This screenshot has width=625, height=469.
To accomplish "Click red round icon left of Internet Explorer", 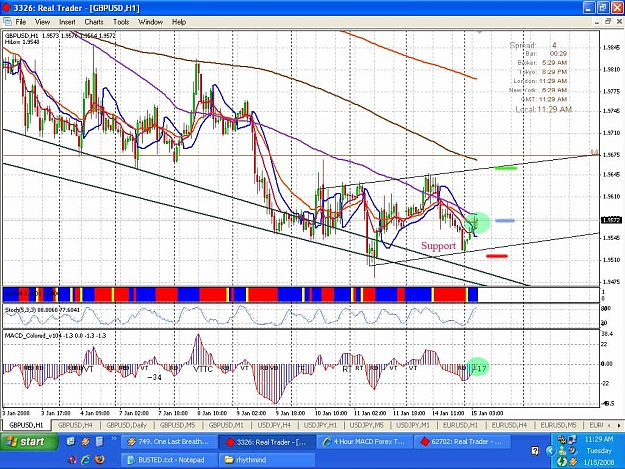I will point(73,460).
